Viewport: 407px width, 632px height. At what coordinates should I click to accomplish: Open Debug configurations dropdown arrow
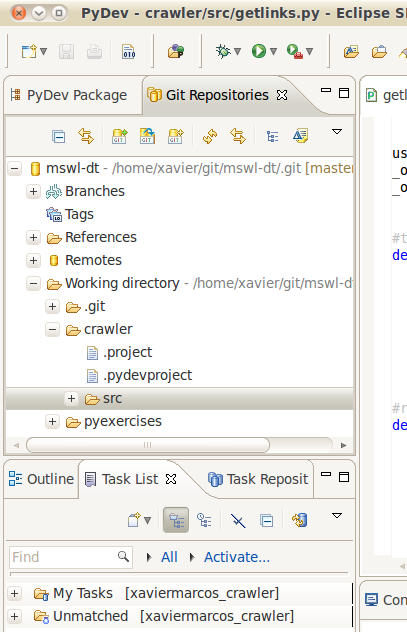coord(237,52)
